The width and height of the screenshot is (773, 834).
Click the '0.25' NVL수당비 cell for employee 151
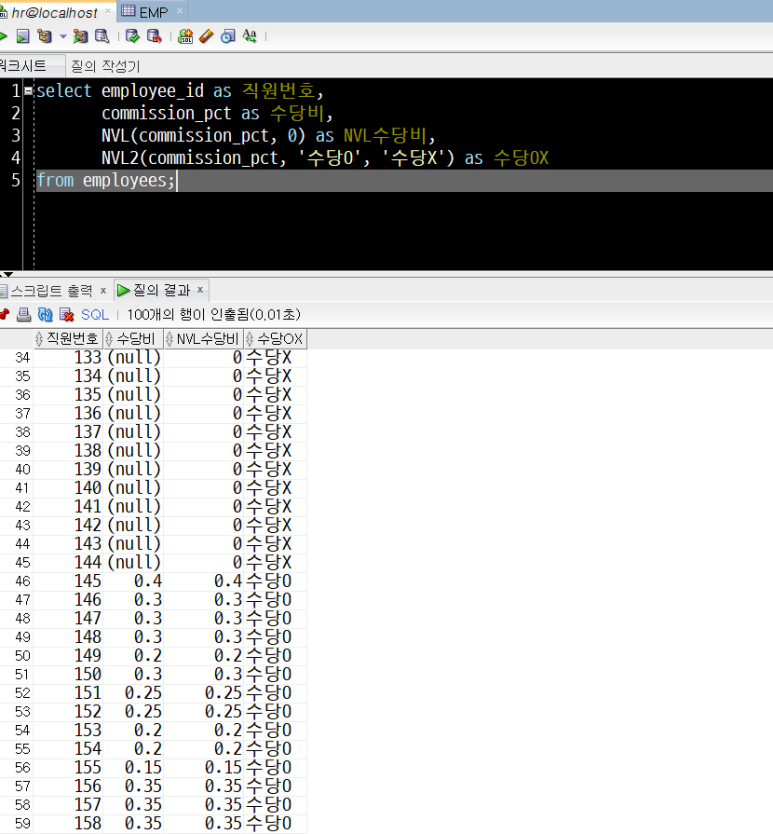(x=204, y=693)
